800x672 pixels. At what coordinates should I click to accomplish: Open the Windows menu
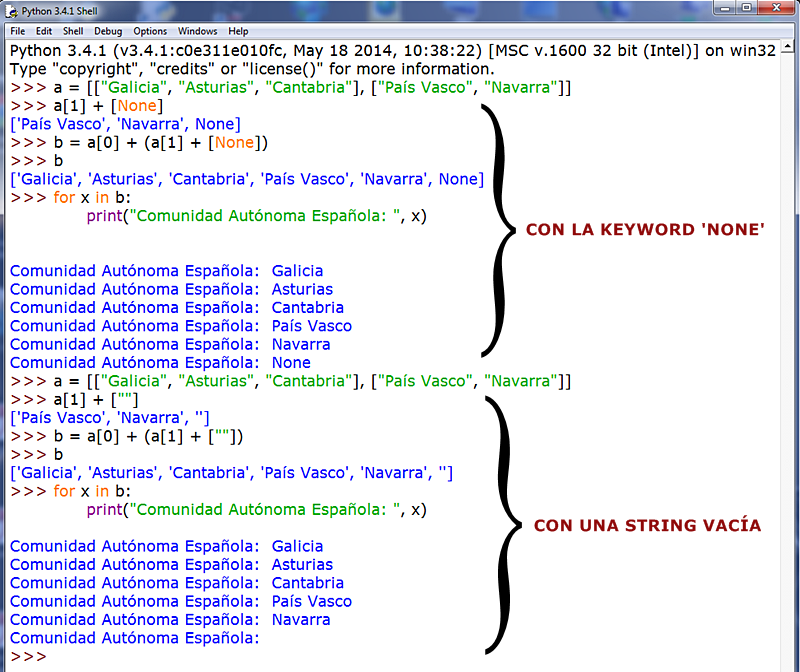pos(197,31)
